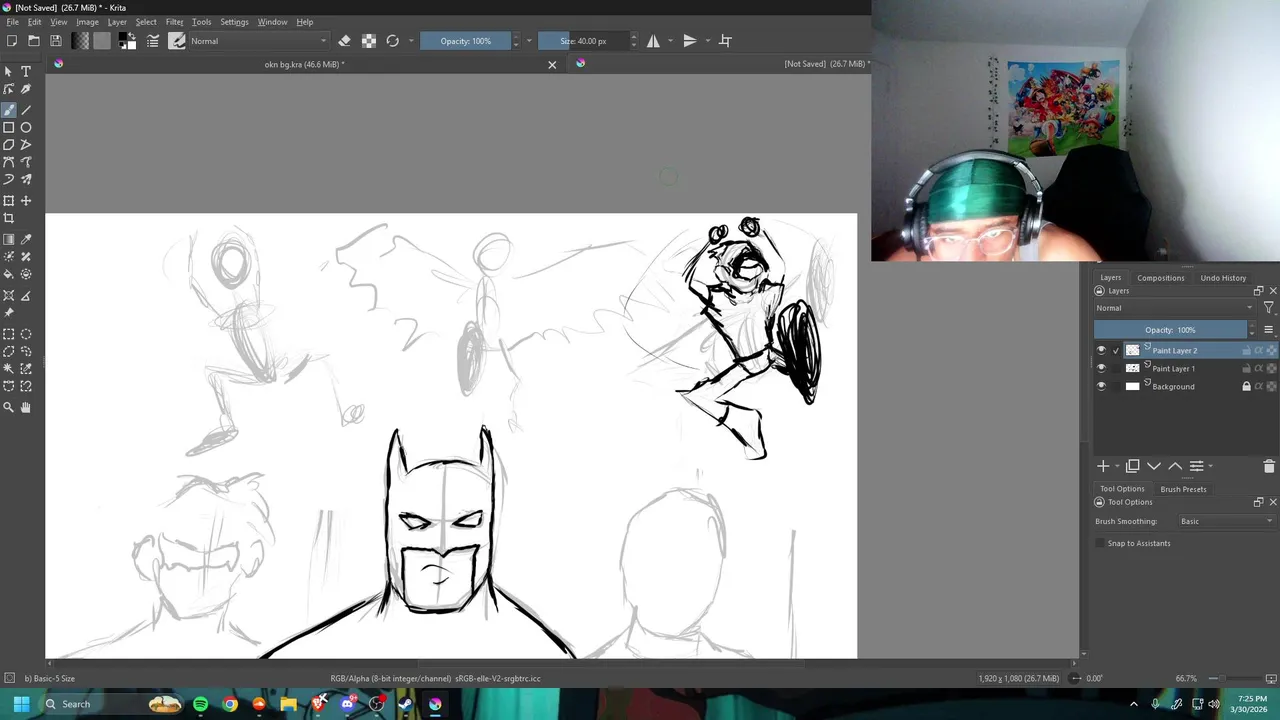Move layer down arrow icon

click(1154, 466)
